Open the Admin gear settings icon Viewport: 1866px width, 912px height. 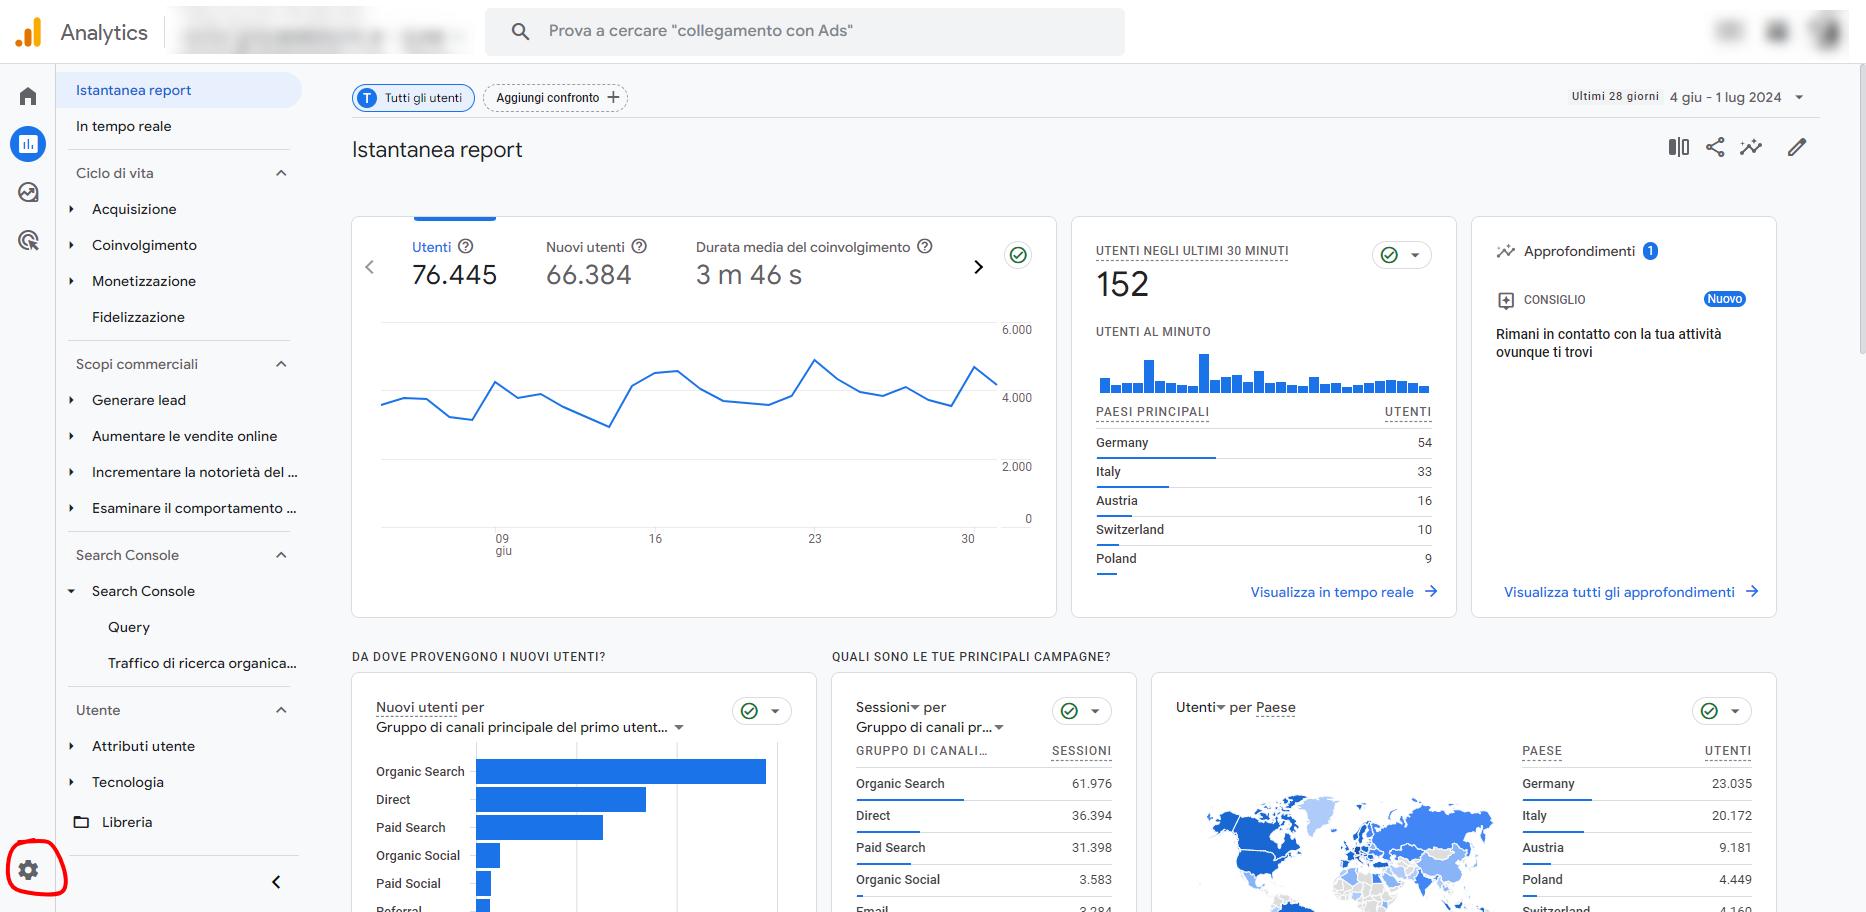[x=28, y=870]
